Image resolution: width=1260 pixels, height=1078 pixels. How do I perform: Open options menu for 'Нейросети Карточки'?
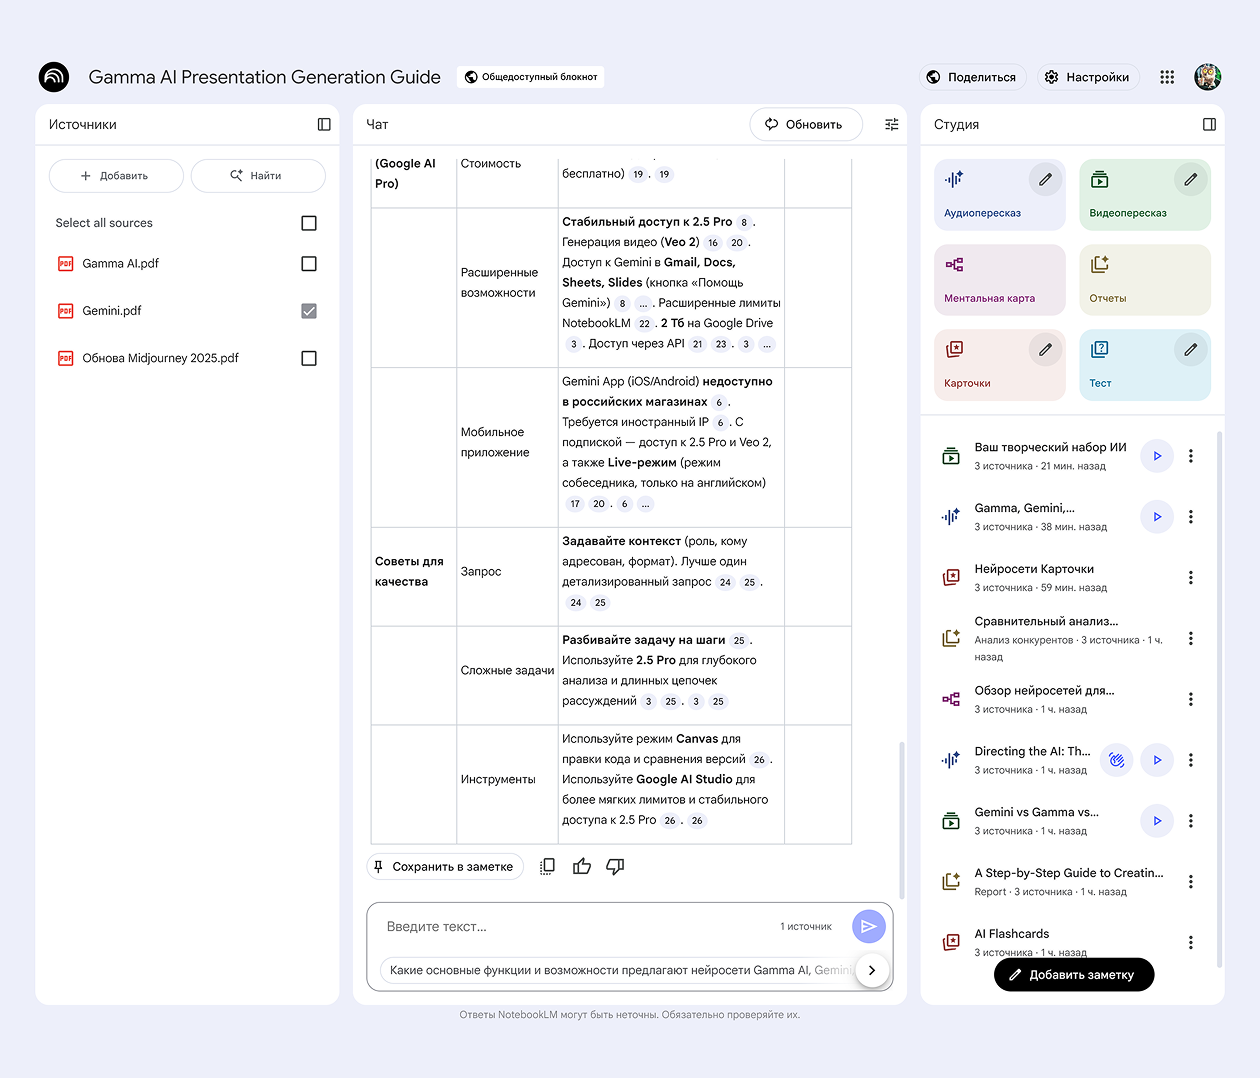(1190, 578)
